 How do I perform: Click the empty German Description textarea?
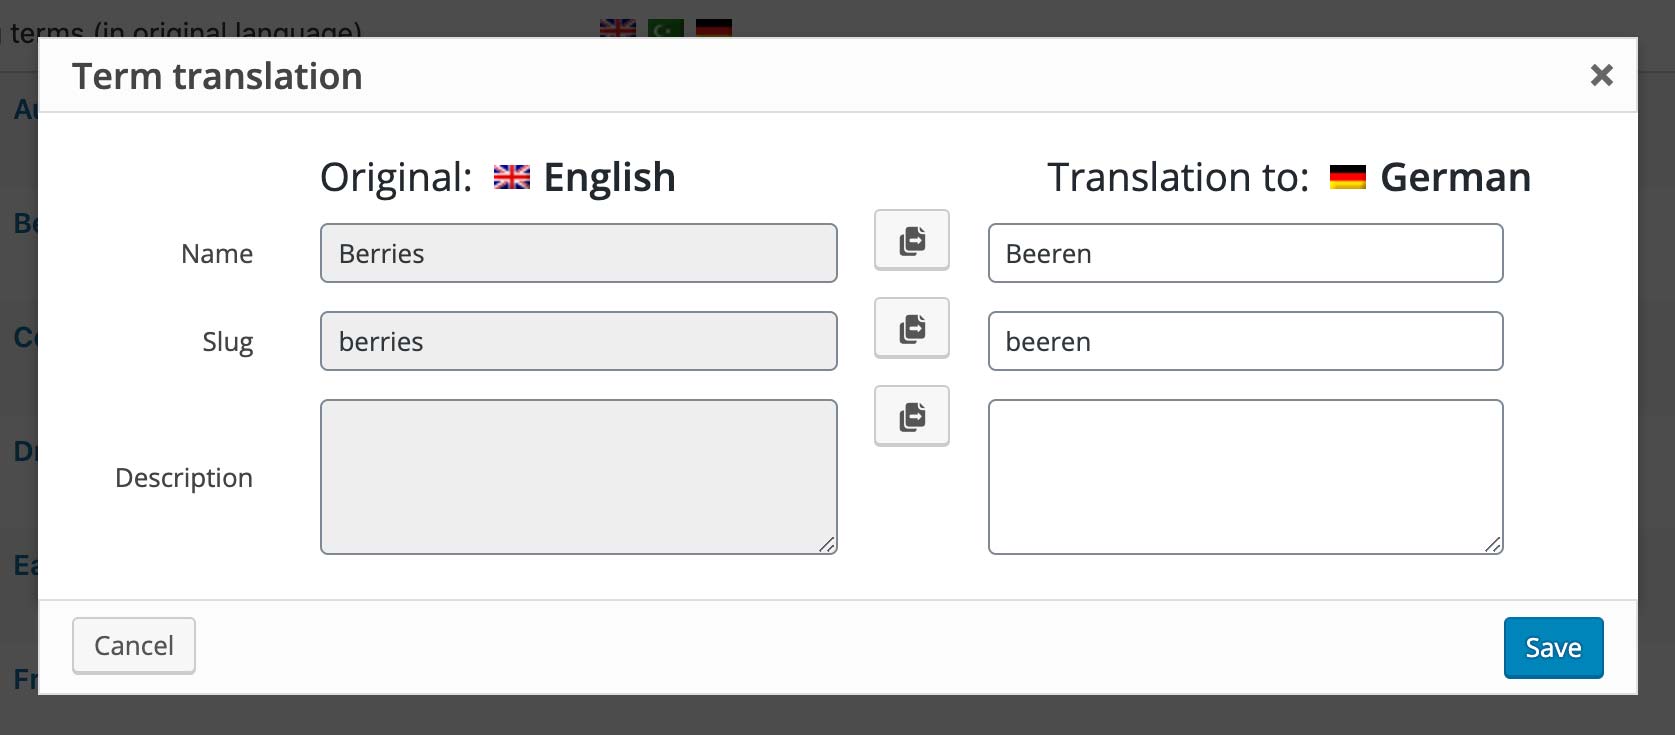1245,477
